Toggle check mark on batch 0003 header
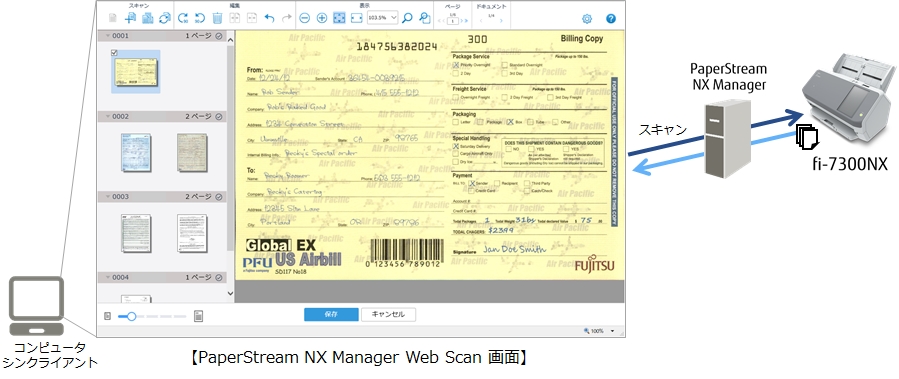899x379 pixels. (218, 197)
